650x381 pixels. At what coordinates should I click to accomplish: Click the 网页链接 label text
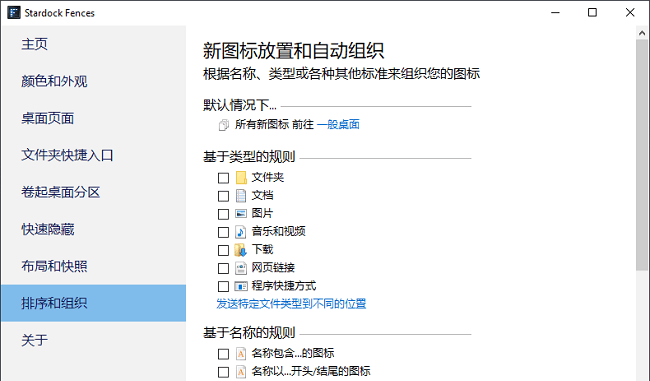273,268
